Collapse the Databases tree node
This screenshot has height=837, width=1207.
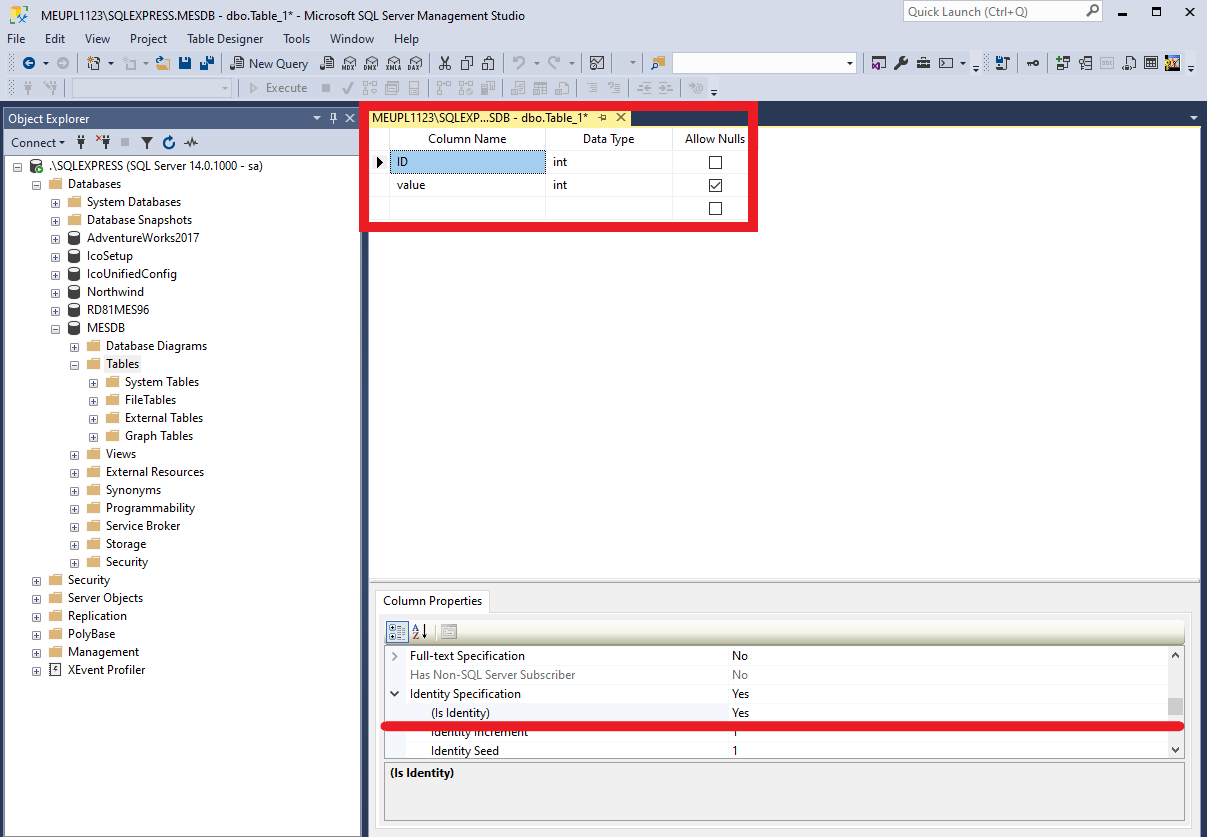tap(37, 184)
